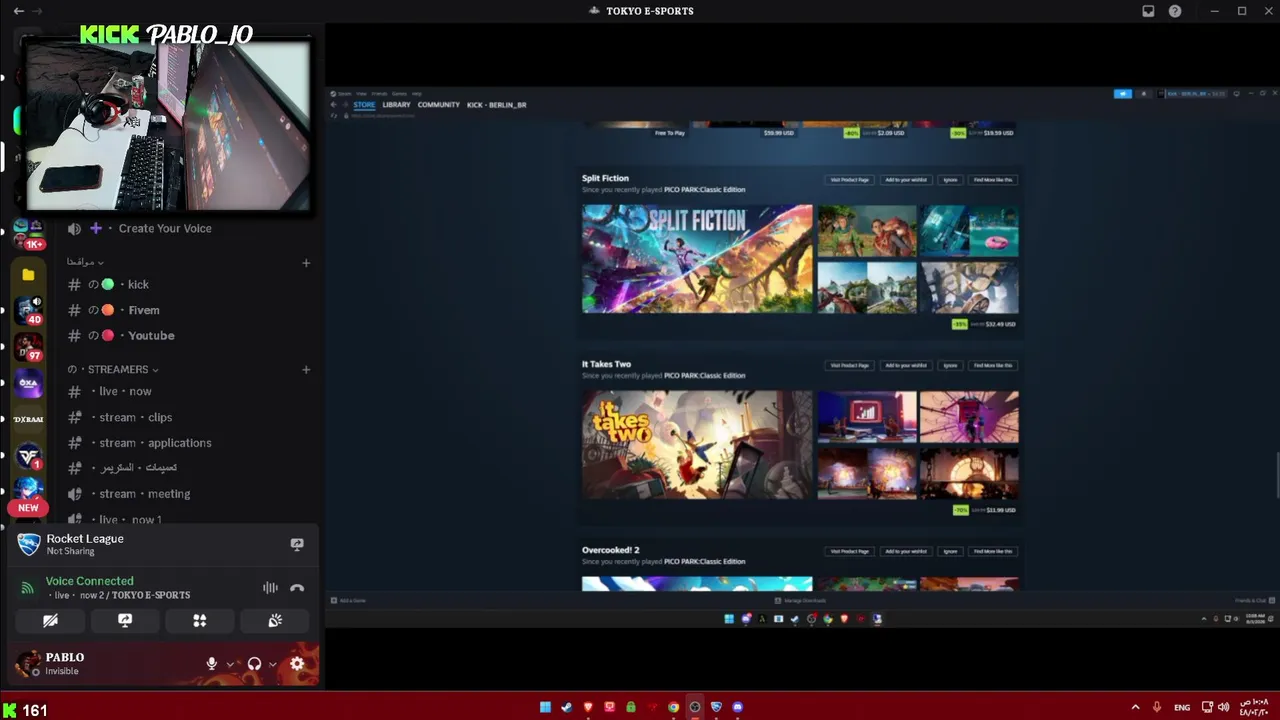Image resolution: width=1280 pixels, height=720 pixels.
Task: Share your screen from voice panel
Action: tap(125, 621)
